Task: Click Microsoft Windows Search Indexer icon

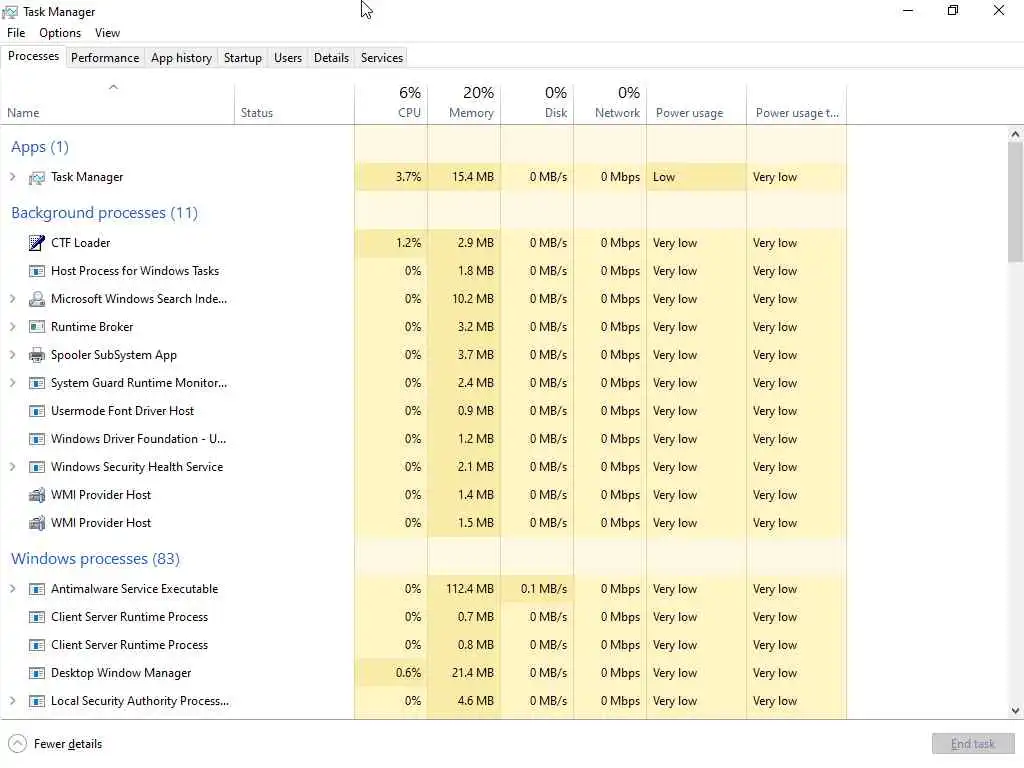Action: pyautogui.click(x=37, y=299)
